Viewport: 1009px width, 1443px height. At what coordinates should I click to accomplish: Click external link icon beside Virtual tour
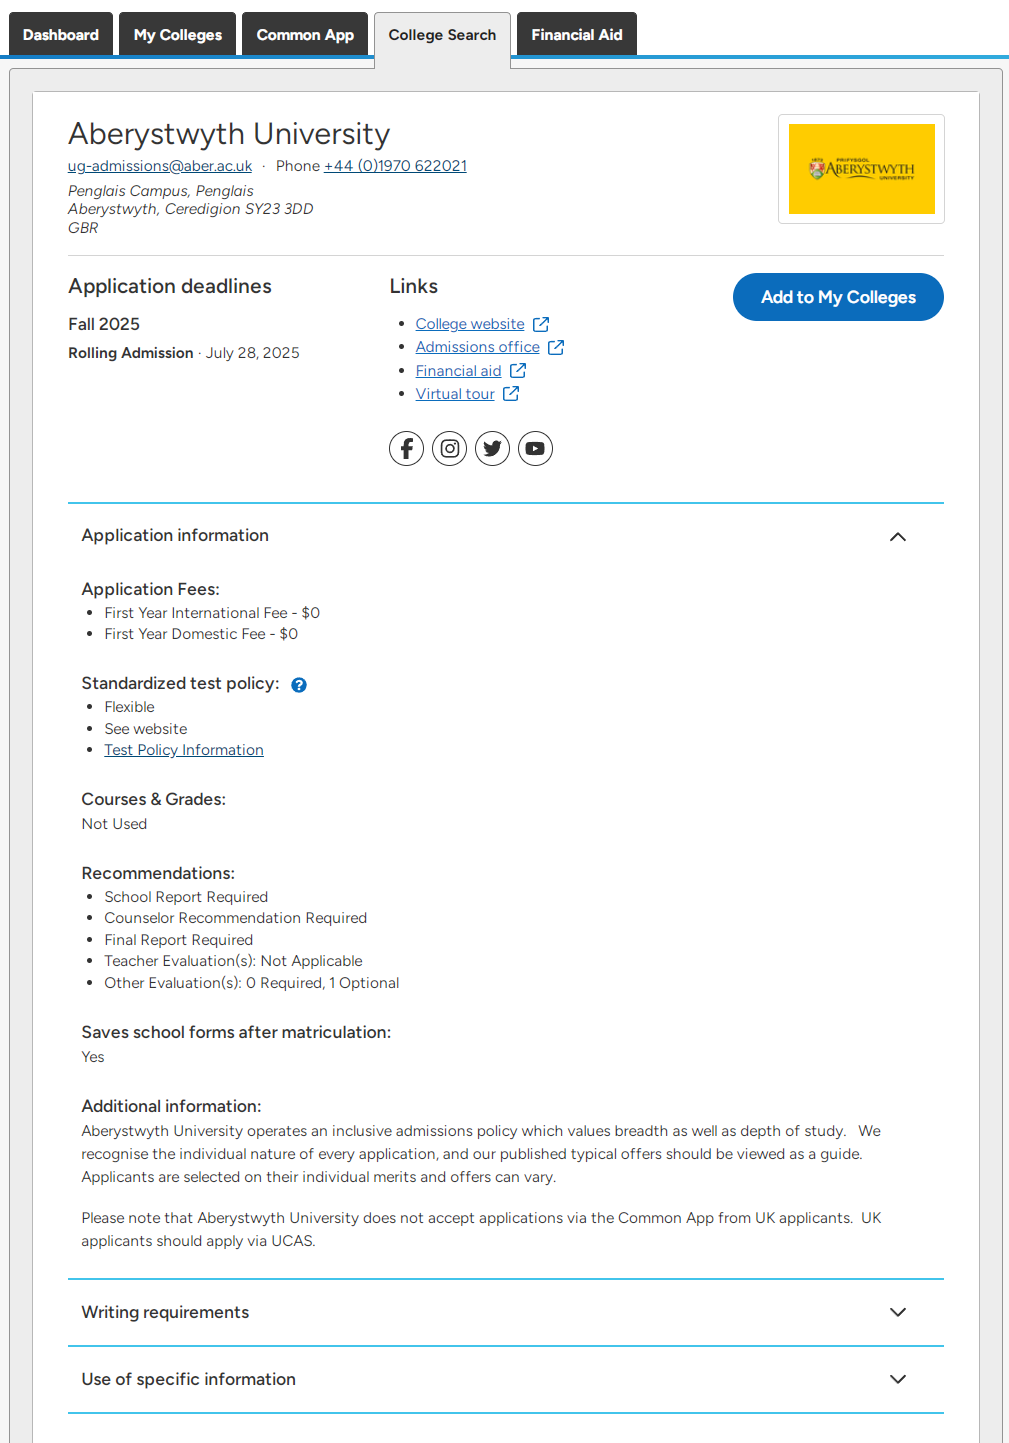[511, 394]
